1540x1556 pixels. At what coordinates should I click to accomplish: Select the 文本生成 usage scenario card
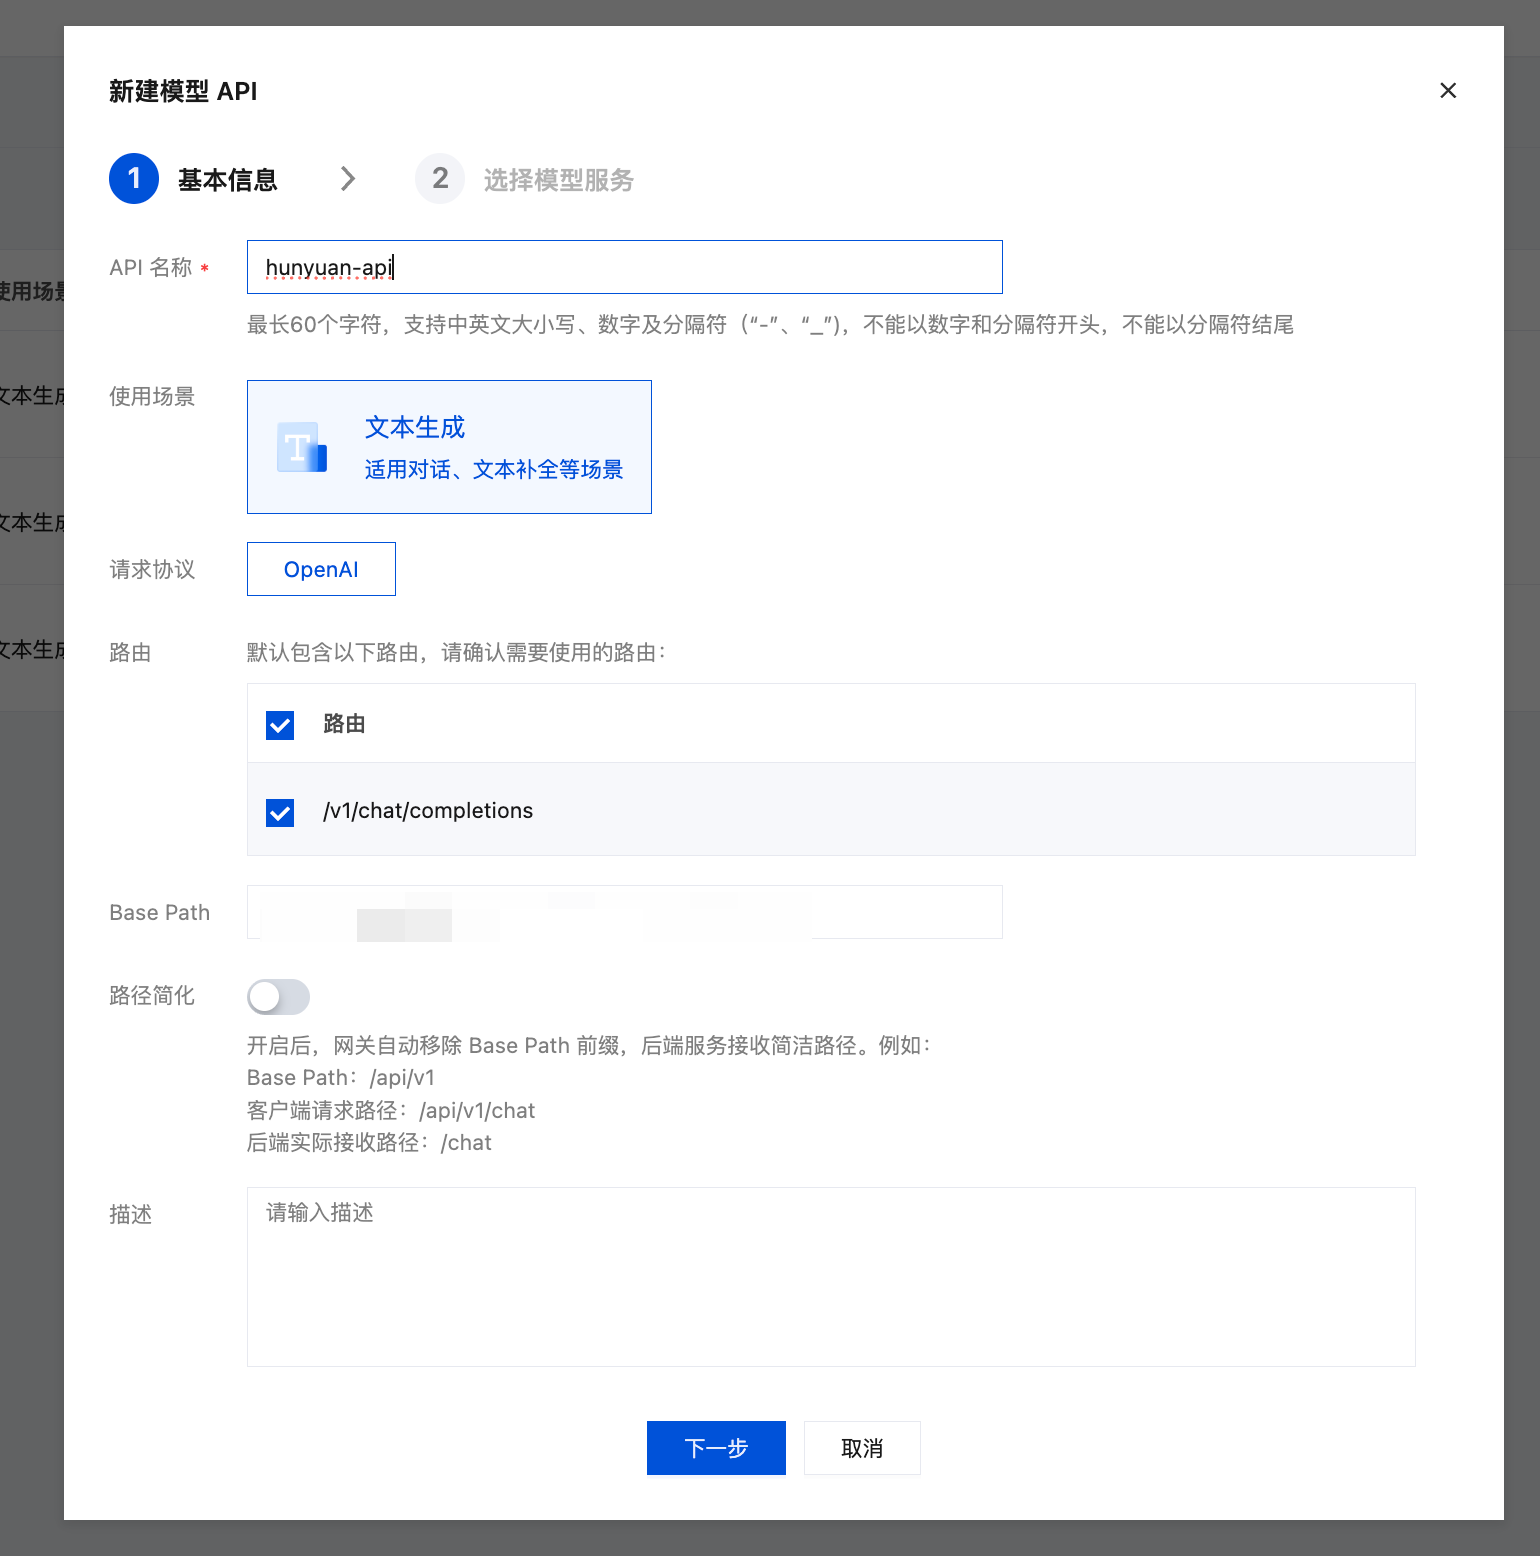(x=449, y=447)
